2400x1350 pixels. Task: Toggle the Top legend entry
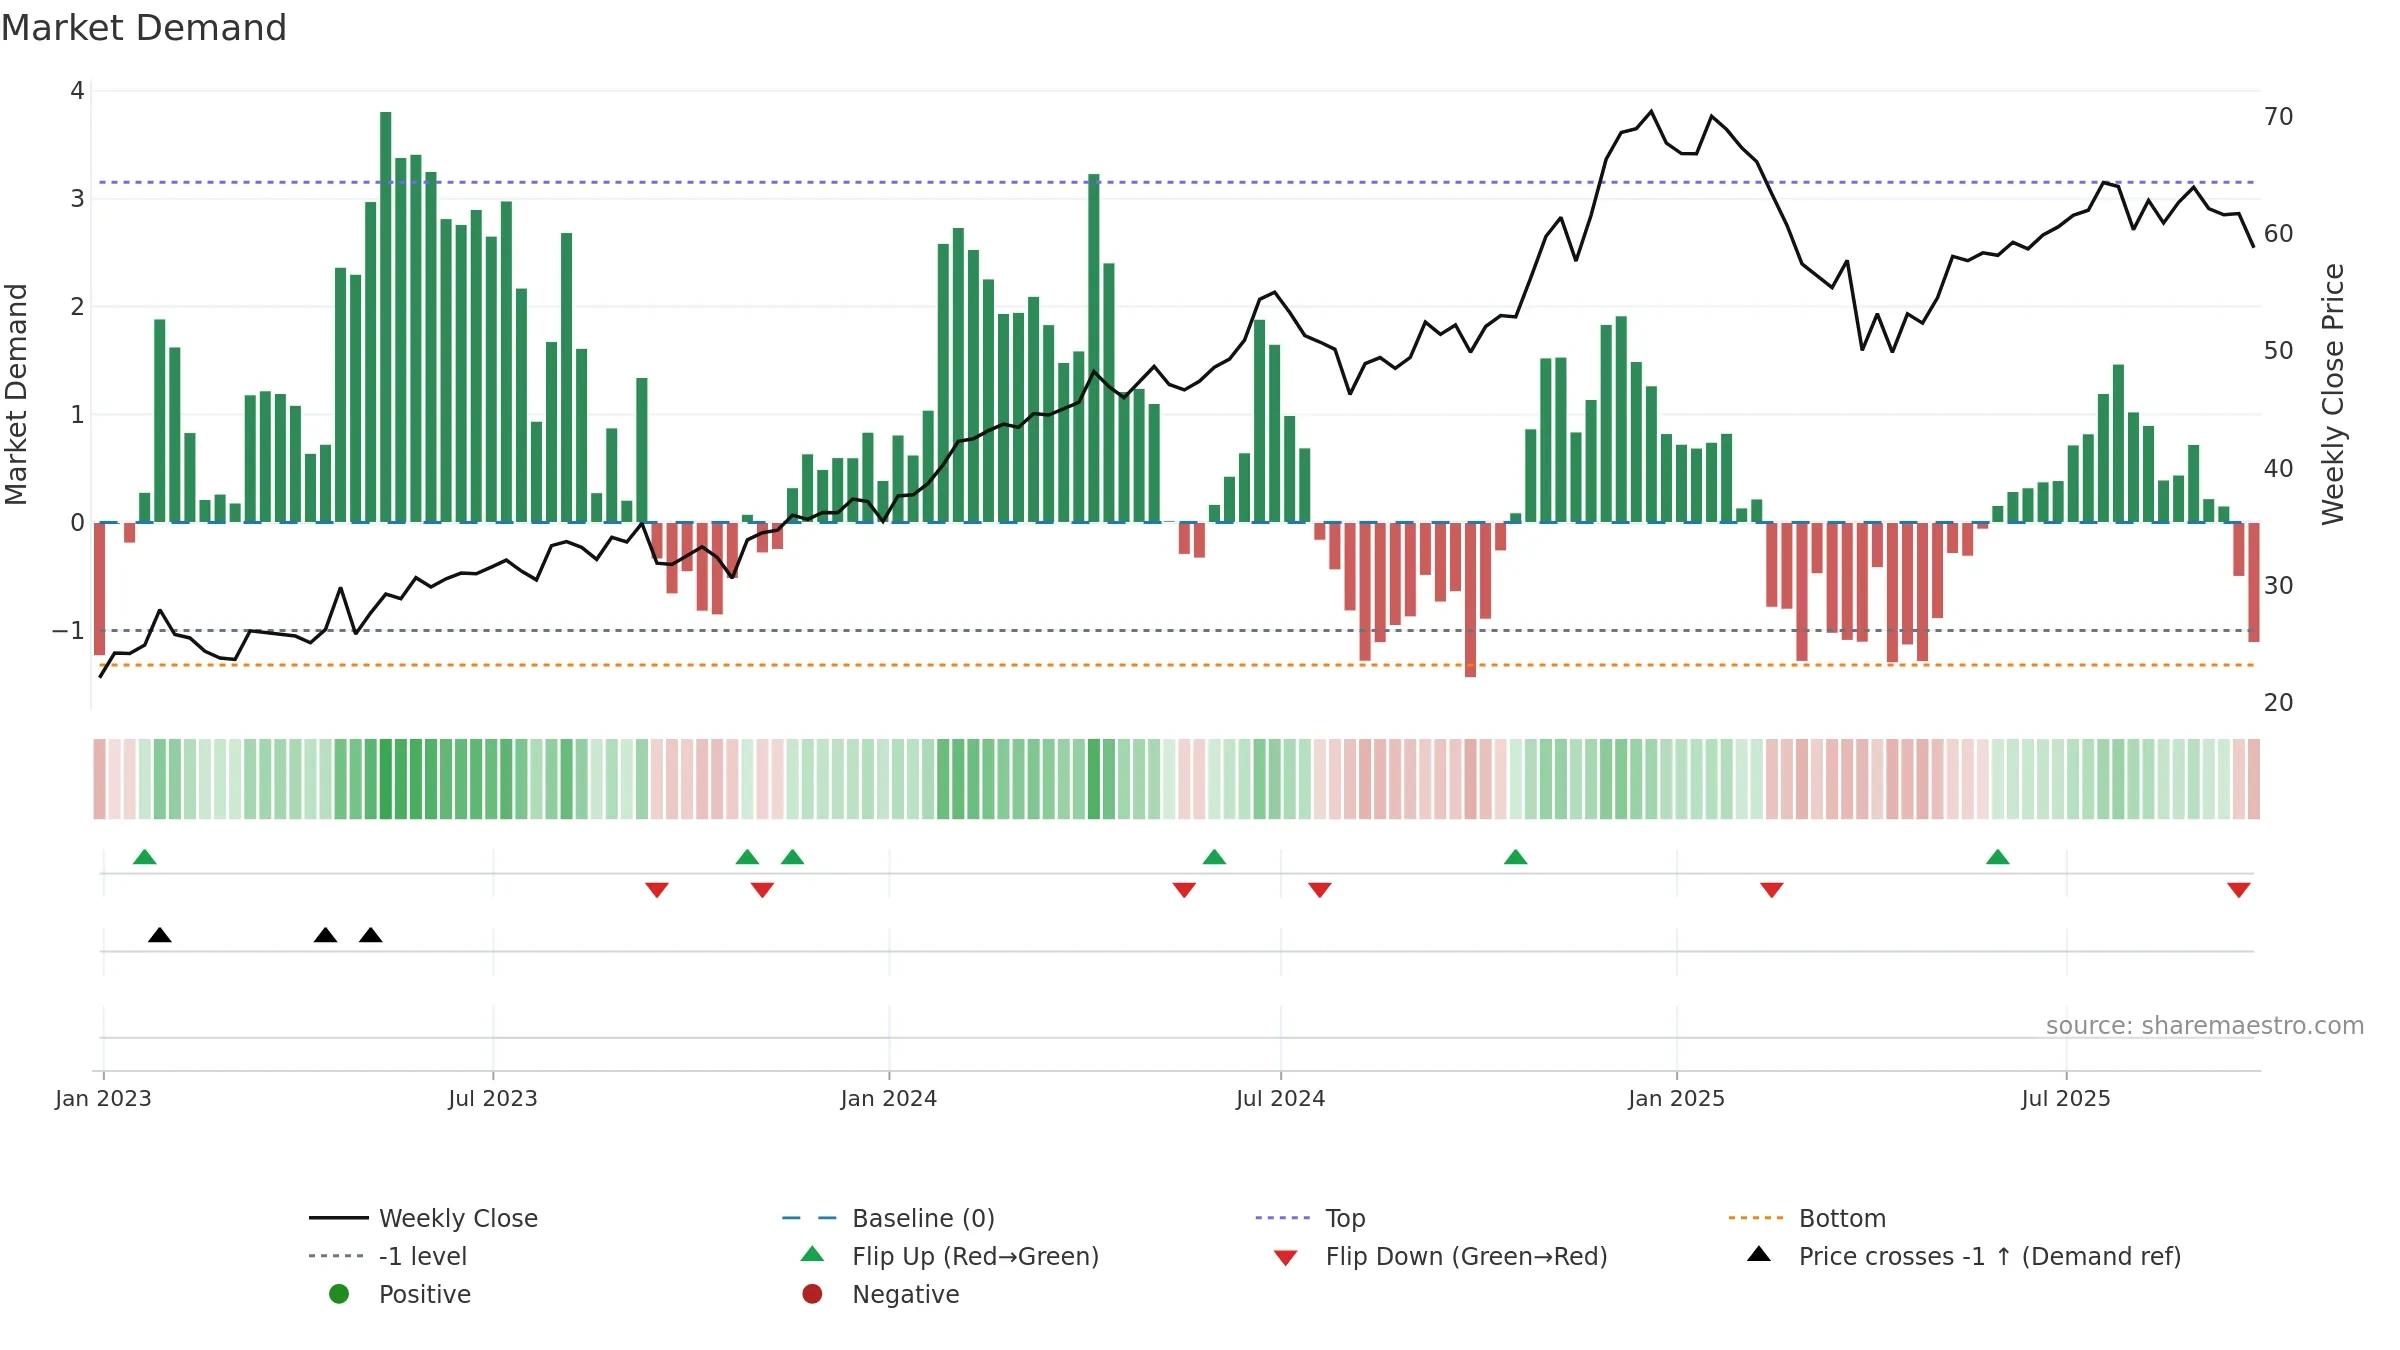[1310, 1218]
